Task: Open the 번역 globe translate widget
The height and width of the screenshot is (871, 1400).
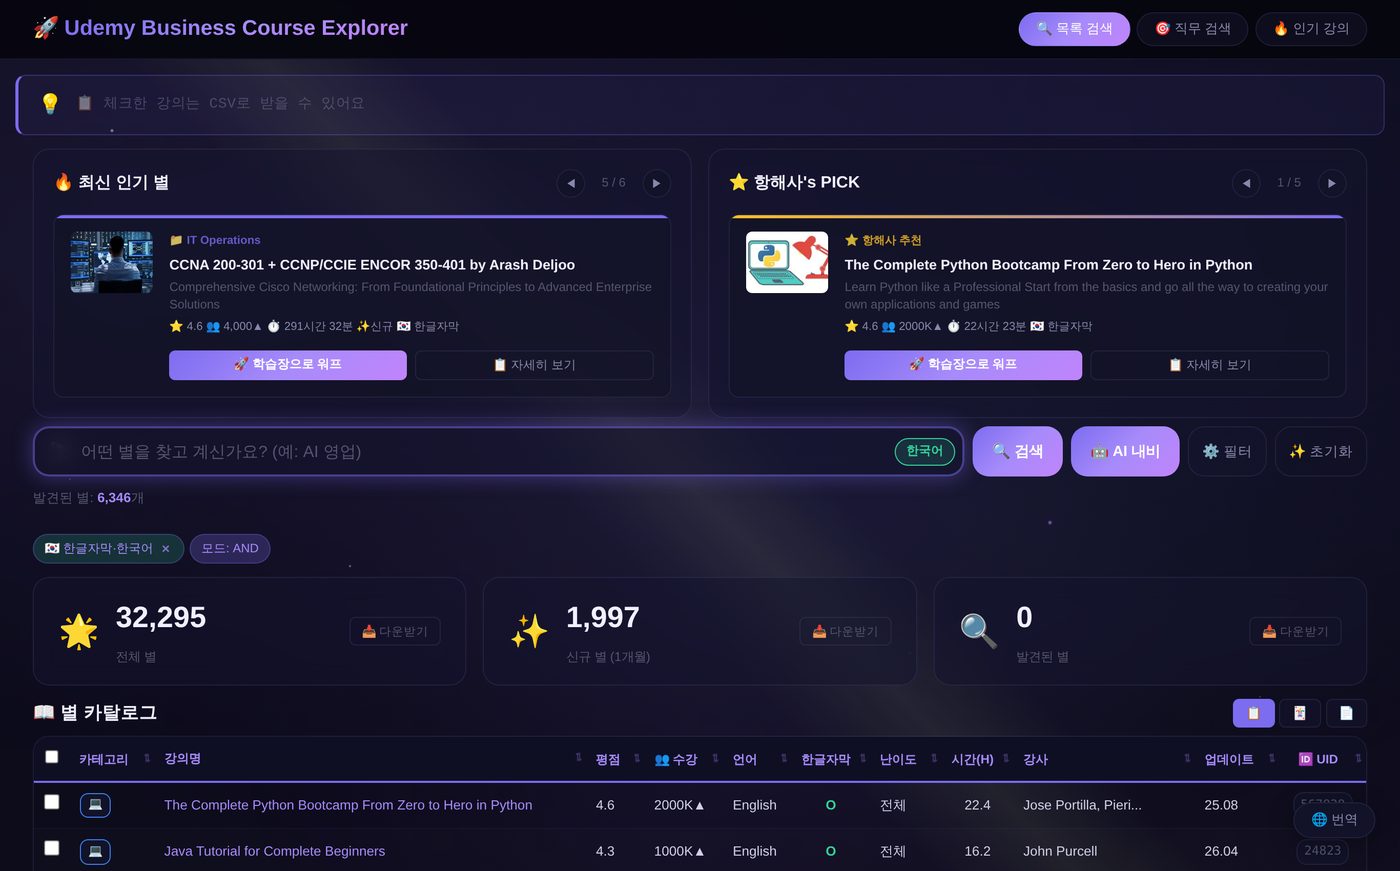Action: point(1334,820)
